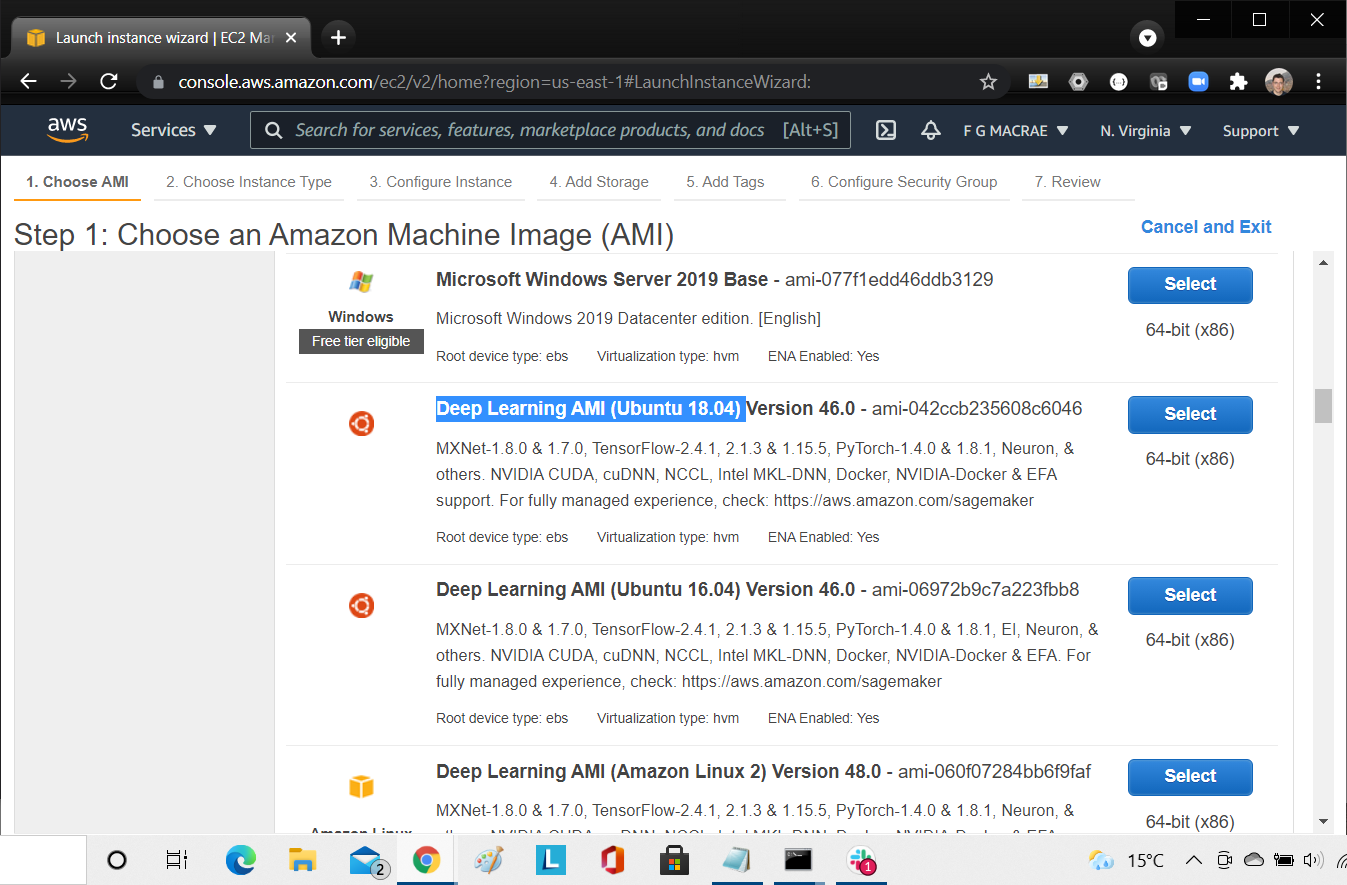Image resolution: width=1347 pixels, height=885 pixels.
Task: Go to Configure Security Group step
Action: pos(904,182)
